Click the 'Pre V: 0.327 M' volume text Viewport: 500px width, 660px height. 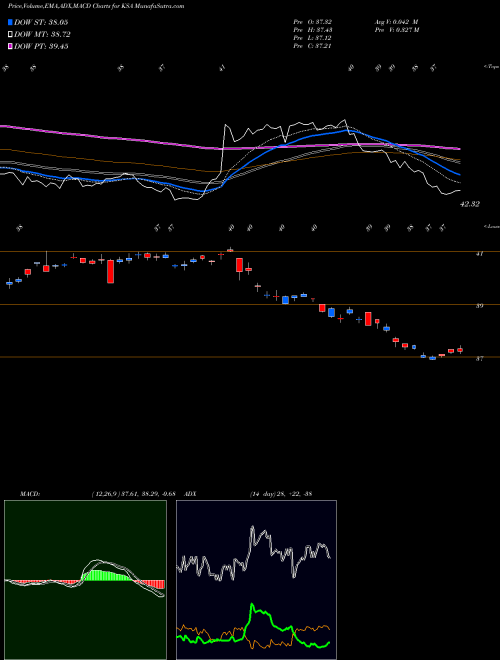[396, 30]
